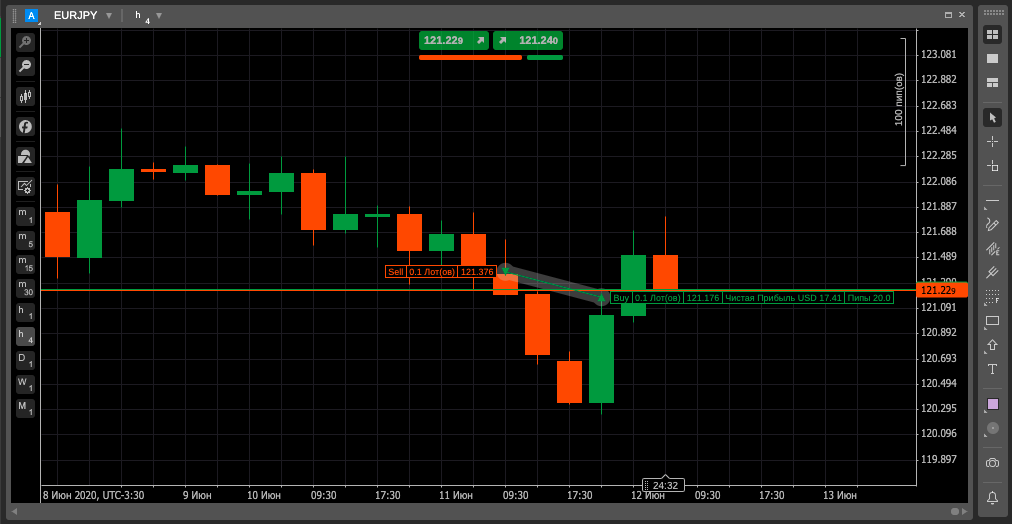Image resolution: width=1012 pixels, height=524 pixels.
Task: Click the buy price button 121.240
Action: tap(528, 41)
